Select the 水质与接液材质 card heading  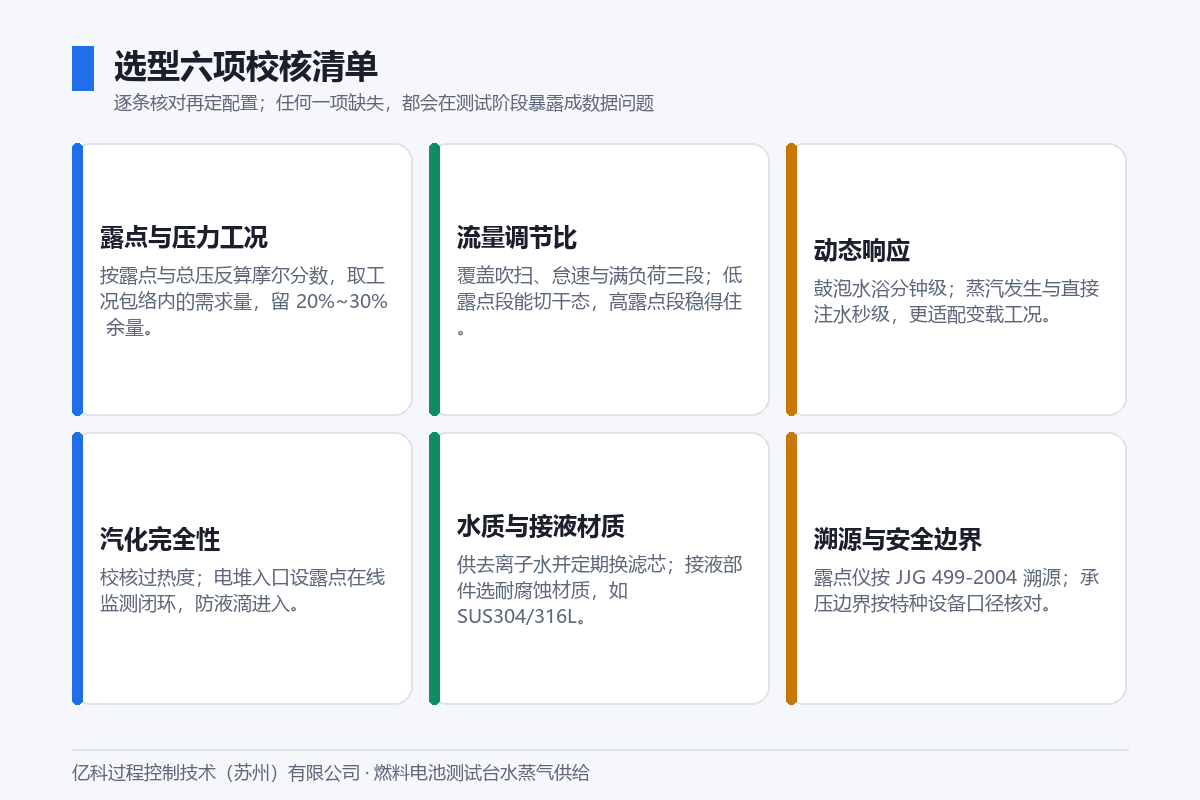[x=541, y=527]
